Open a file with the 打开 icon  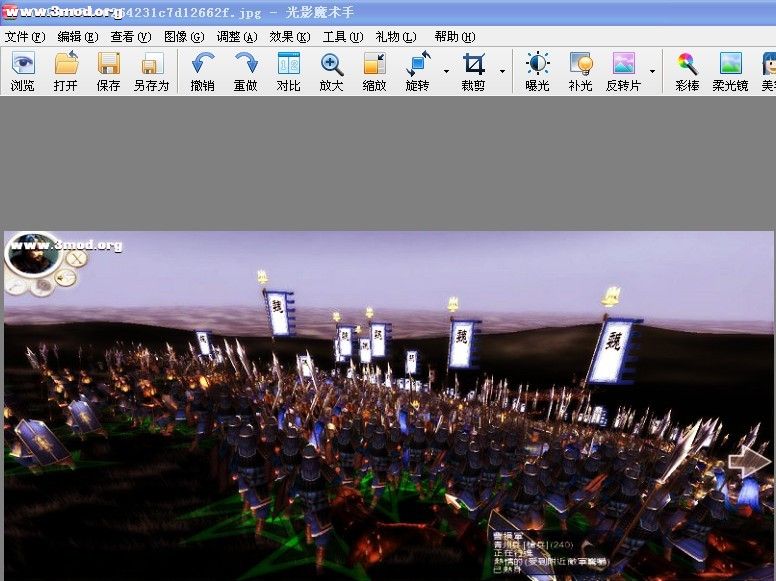pos(66,71)
